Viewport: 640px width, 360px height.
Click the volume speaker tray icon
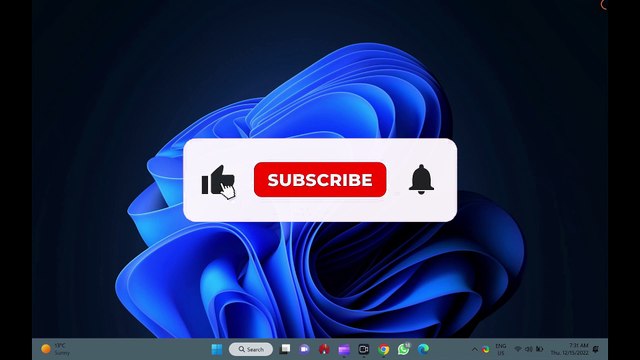[x=529, y=349]
